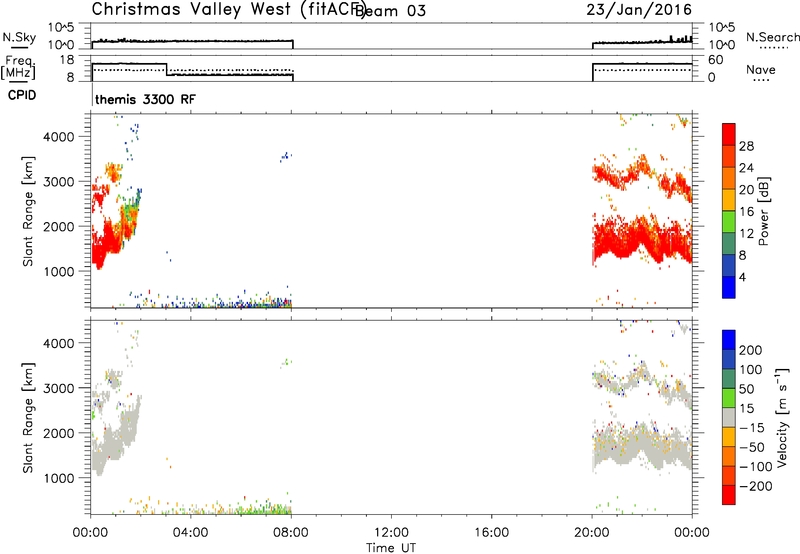The image size is (800, 554).
Task: Click the '12:00' time tick label
Action: 391,533
